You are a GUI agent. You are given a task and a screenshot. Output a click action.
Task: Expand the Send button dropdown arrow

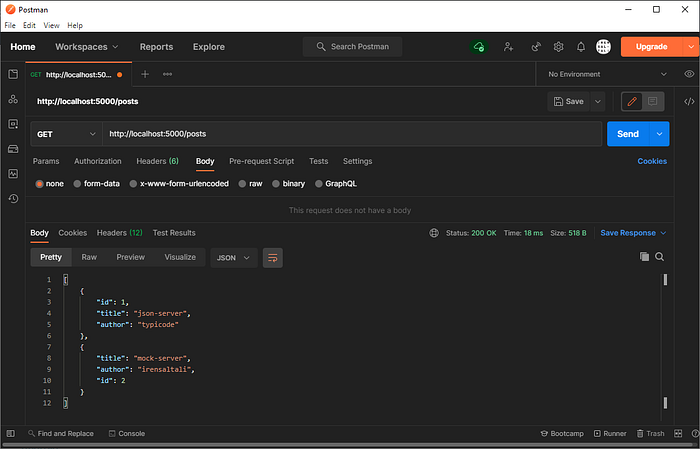point(659,134)
